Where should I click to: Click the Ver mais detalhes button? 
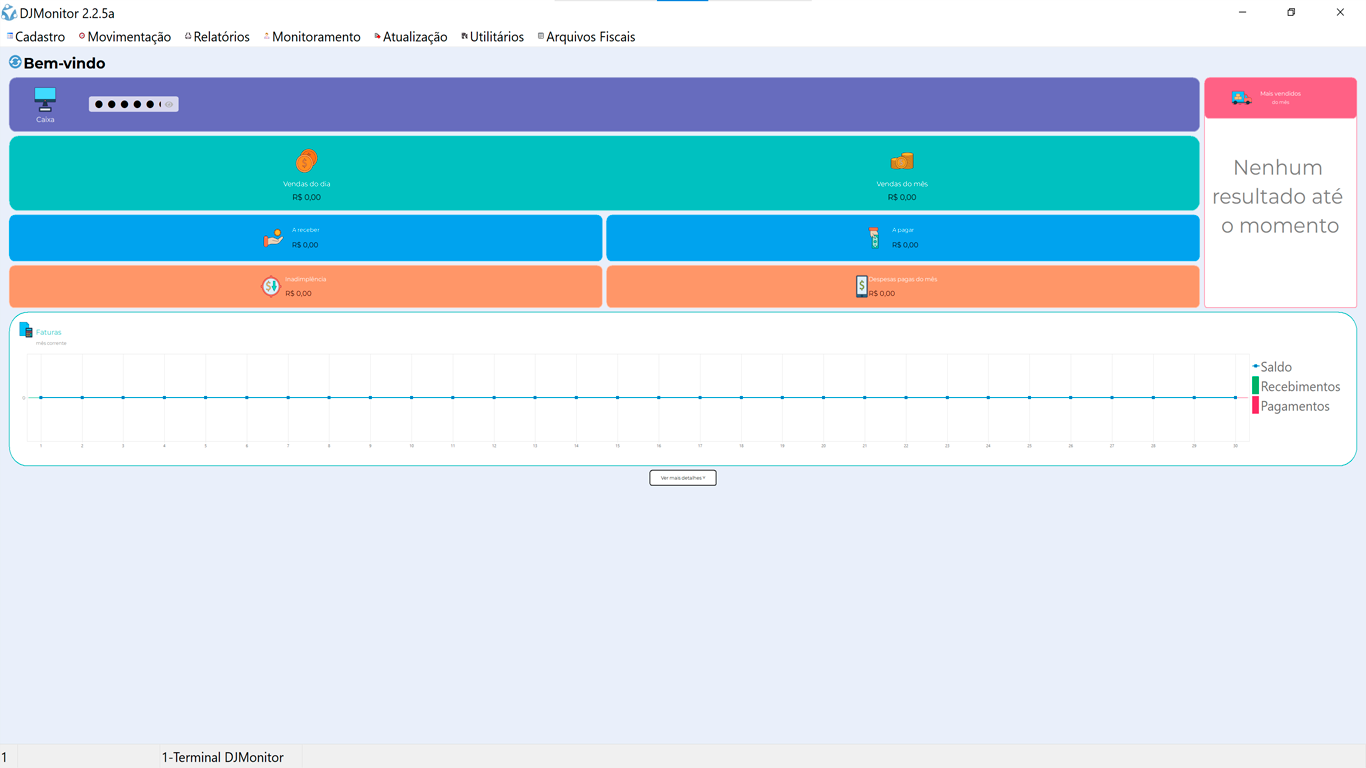point(683,478)
